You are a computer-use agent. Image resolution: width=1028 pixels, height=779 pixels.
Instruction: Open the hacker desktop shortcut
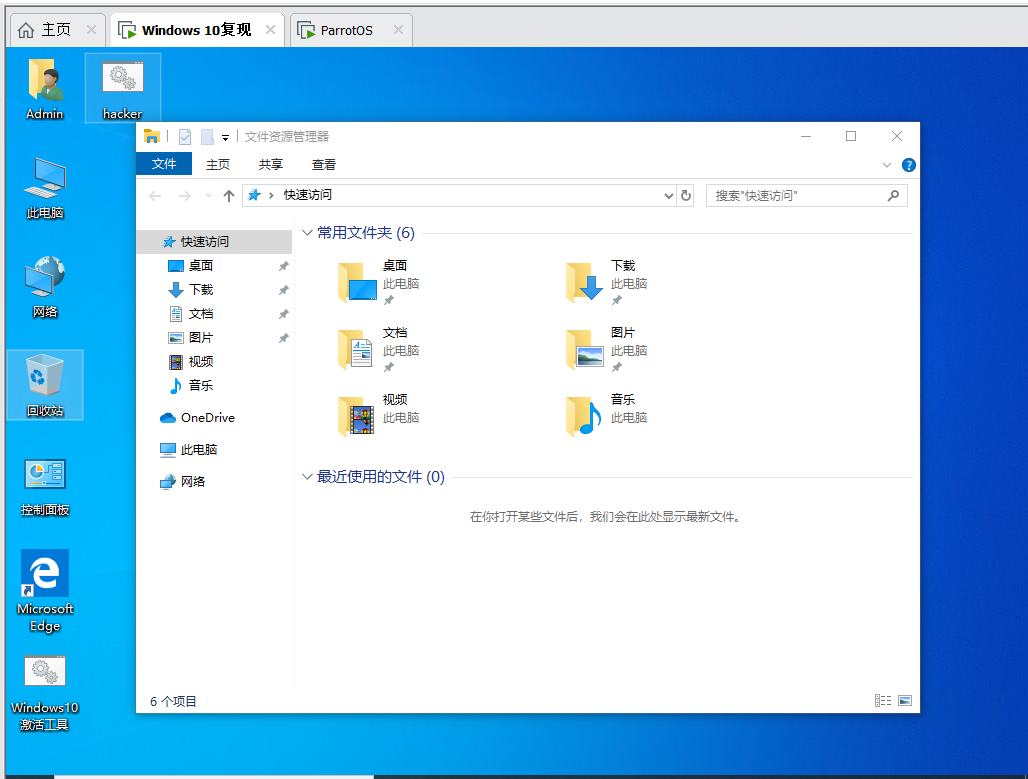click(123, 88)
